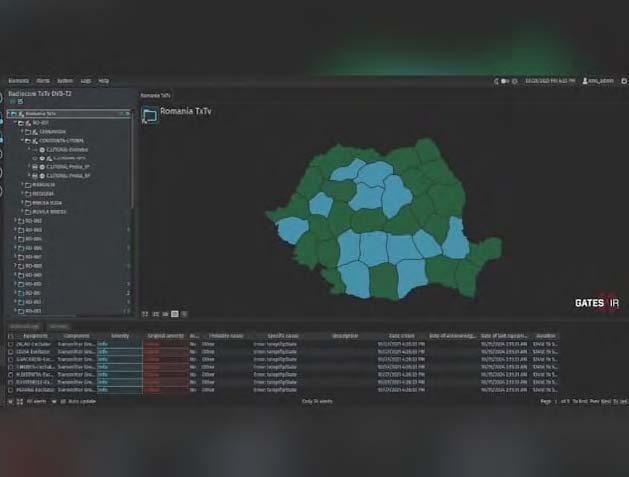Select the highlighted fourth view icon under the map
This screenshot has width=629, height=477.
175,314
